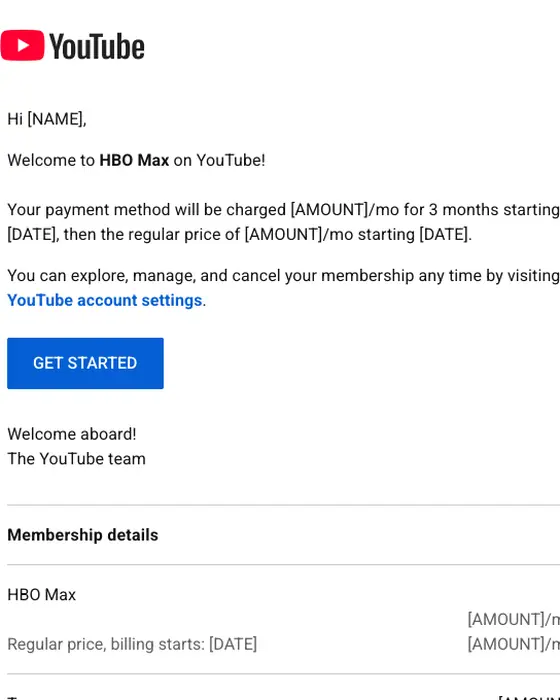Click the 'HBO Max' membership row label
Screen dimensions: 560x700
42,595
